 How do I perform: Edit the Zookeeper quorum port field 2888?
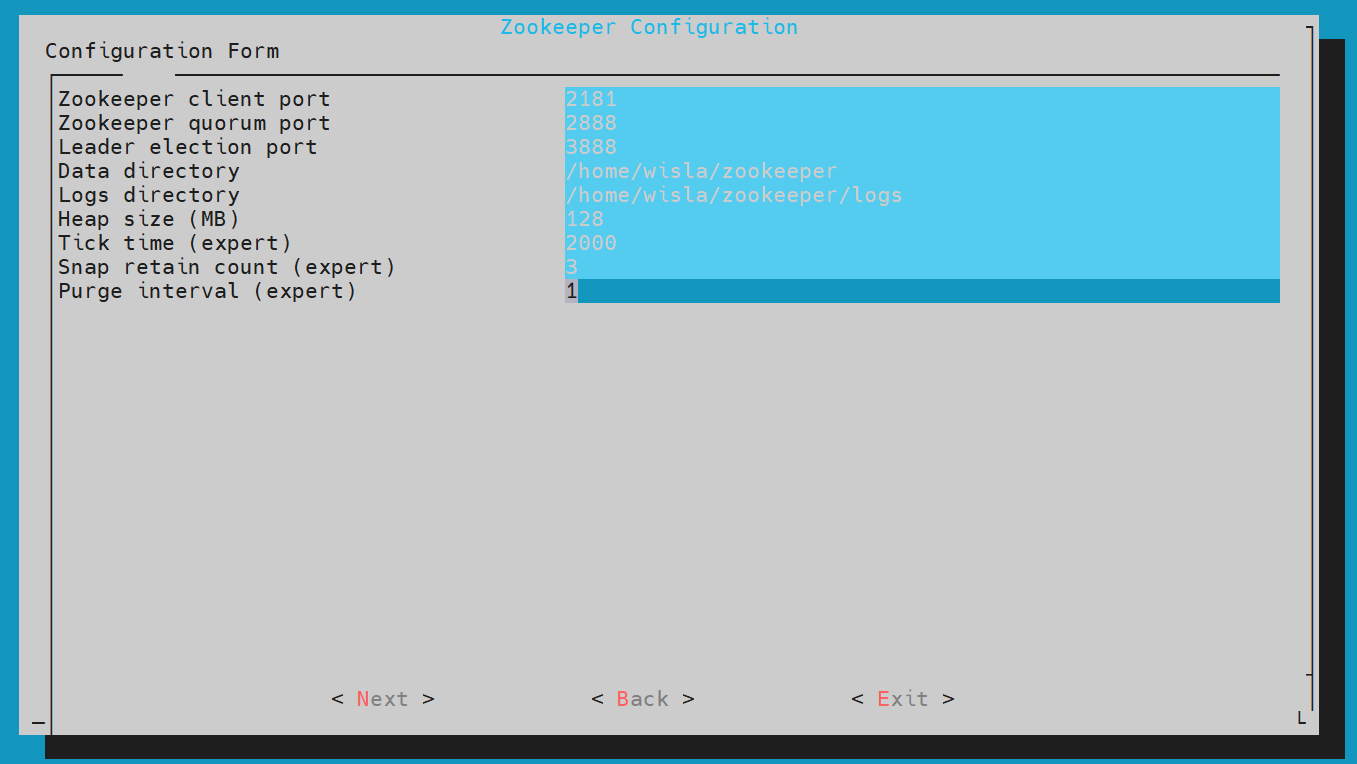pyautogui.click(x=922, y=123)
